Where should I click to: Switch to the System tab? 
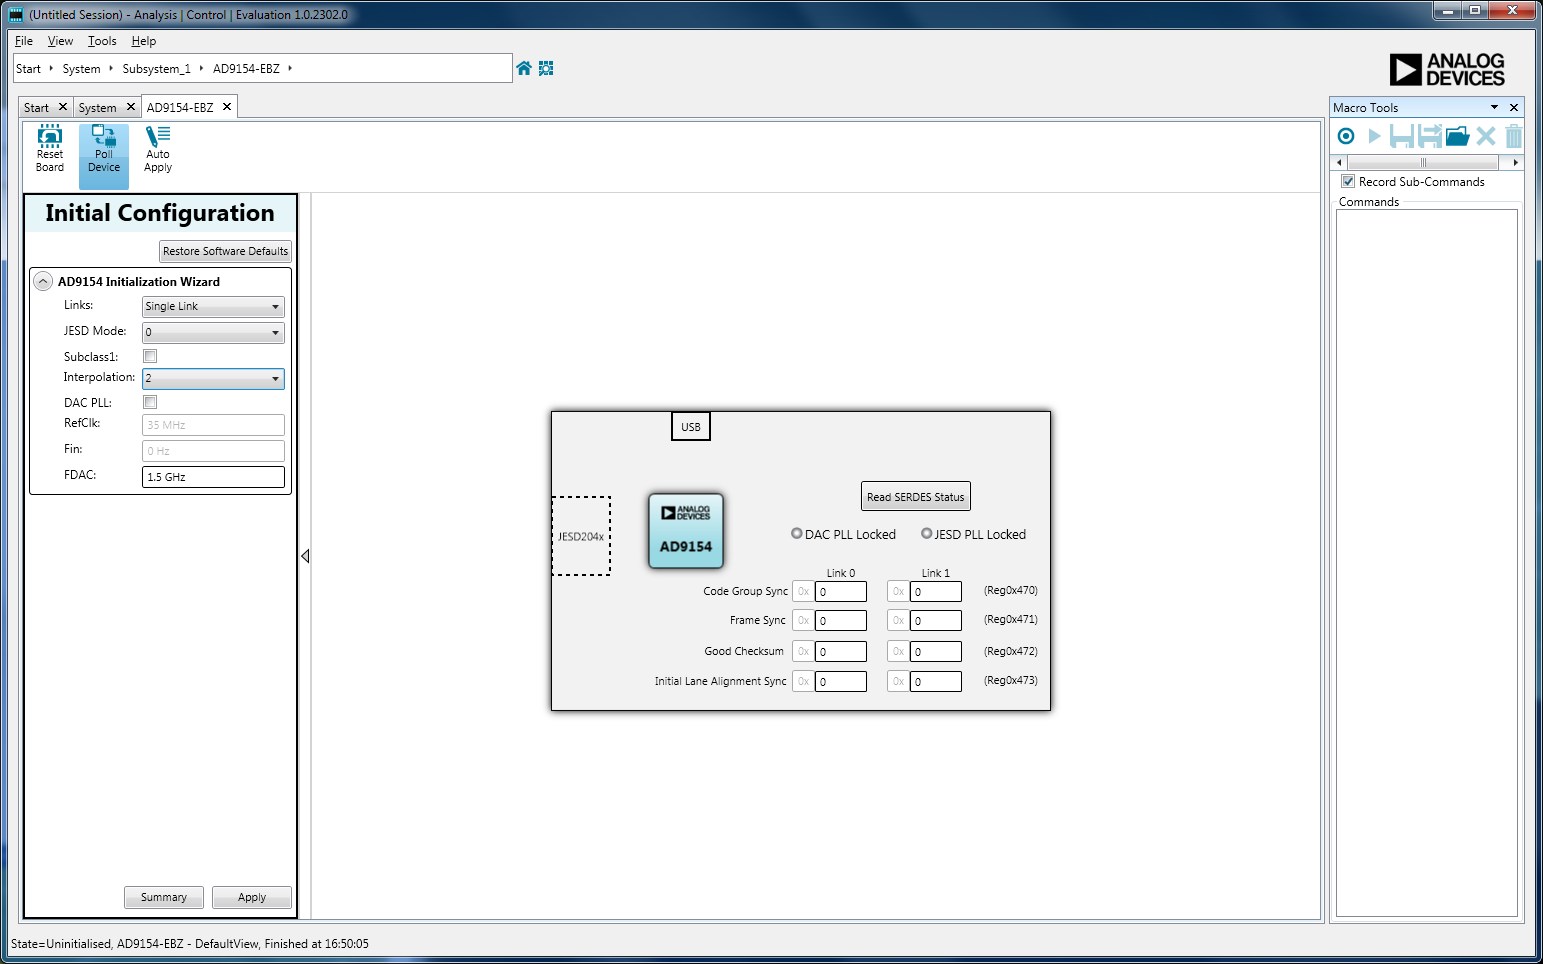[98, 108]
